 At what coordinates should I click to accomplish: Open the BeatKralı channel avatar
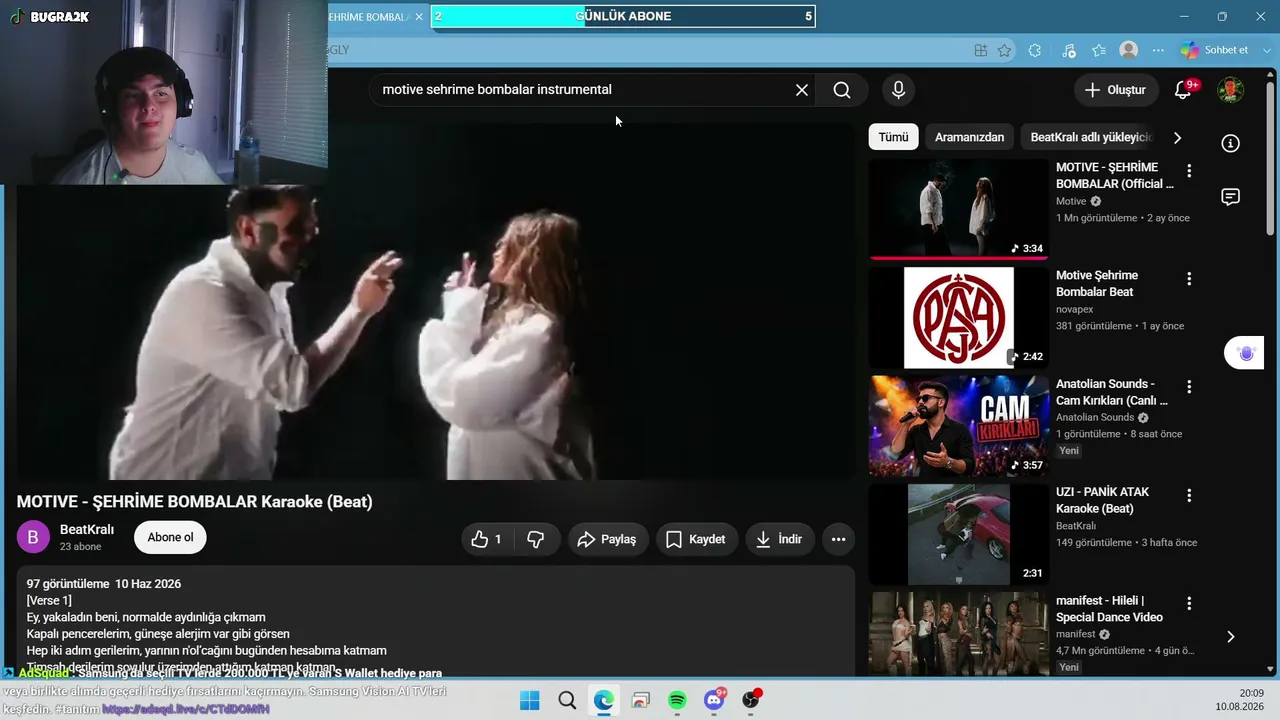33,537
